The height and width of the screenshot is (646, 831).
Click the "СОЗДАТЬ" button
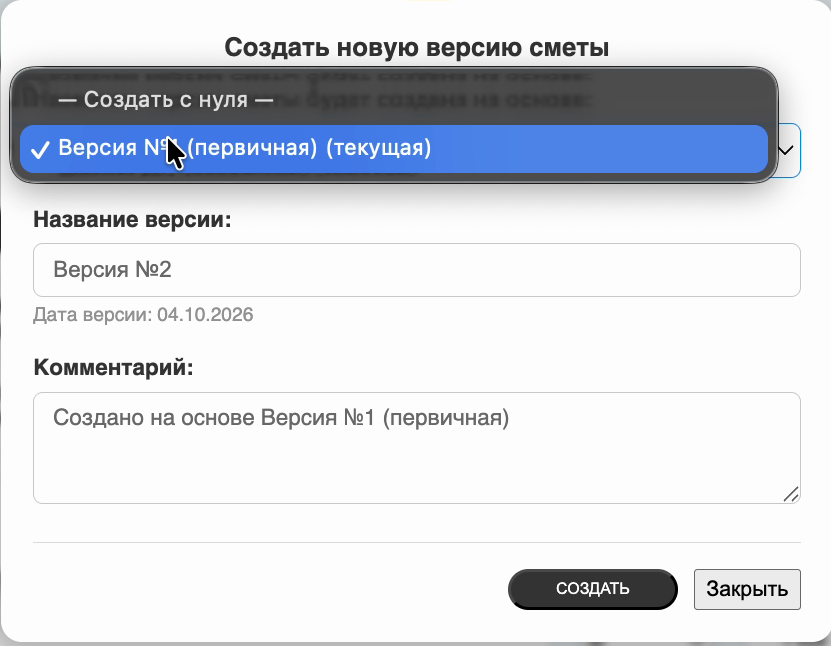pos(593,589)
